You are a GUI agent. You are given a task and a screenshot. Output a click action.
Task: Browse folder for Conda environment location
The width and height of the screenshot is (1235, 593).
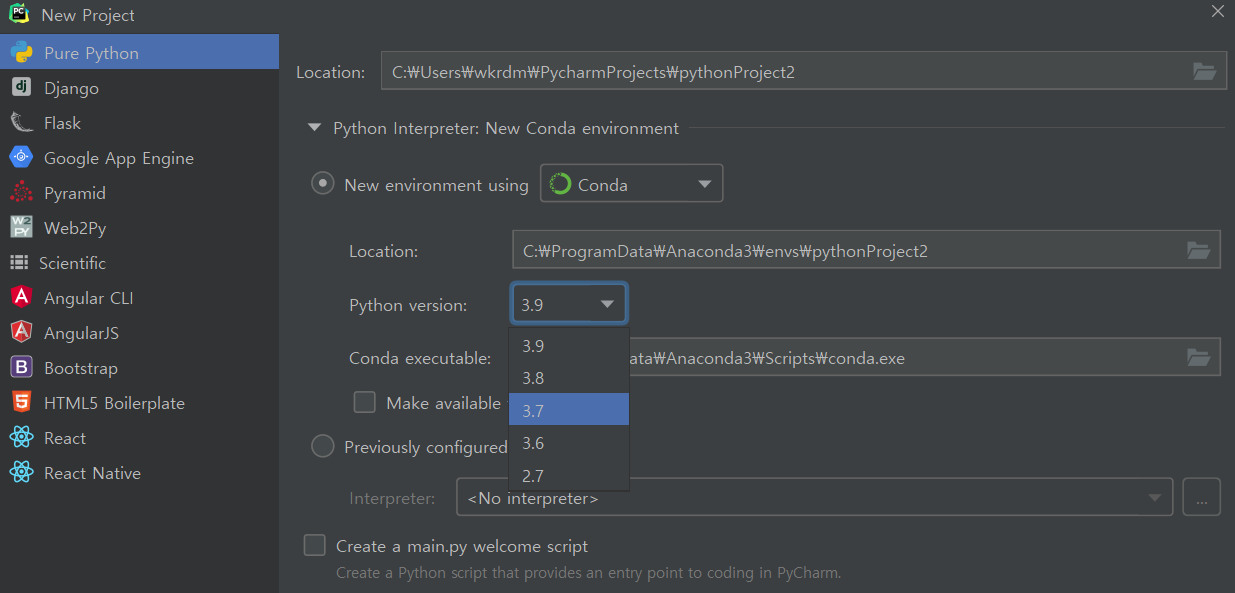pos(1198,251)
